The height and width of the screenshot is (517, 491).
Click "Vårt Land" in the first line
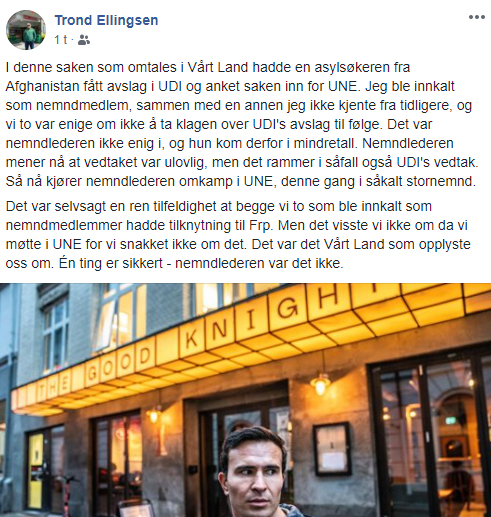(x=218, y=67)
